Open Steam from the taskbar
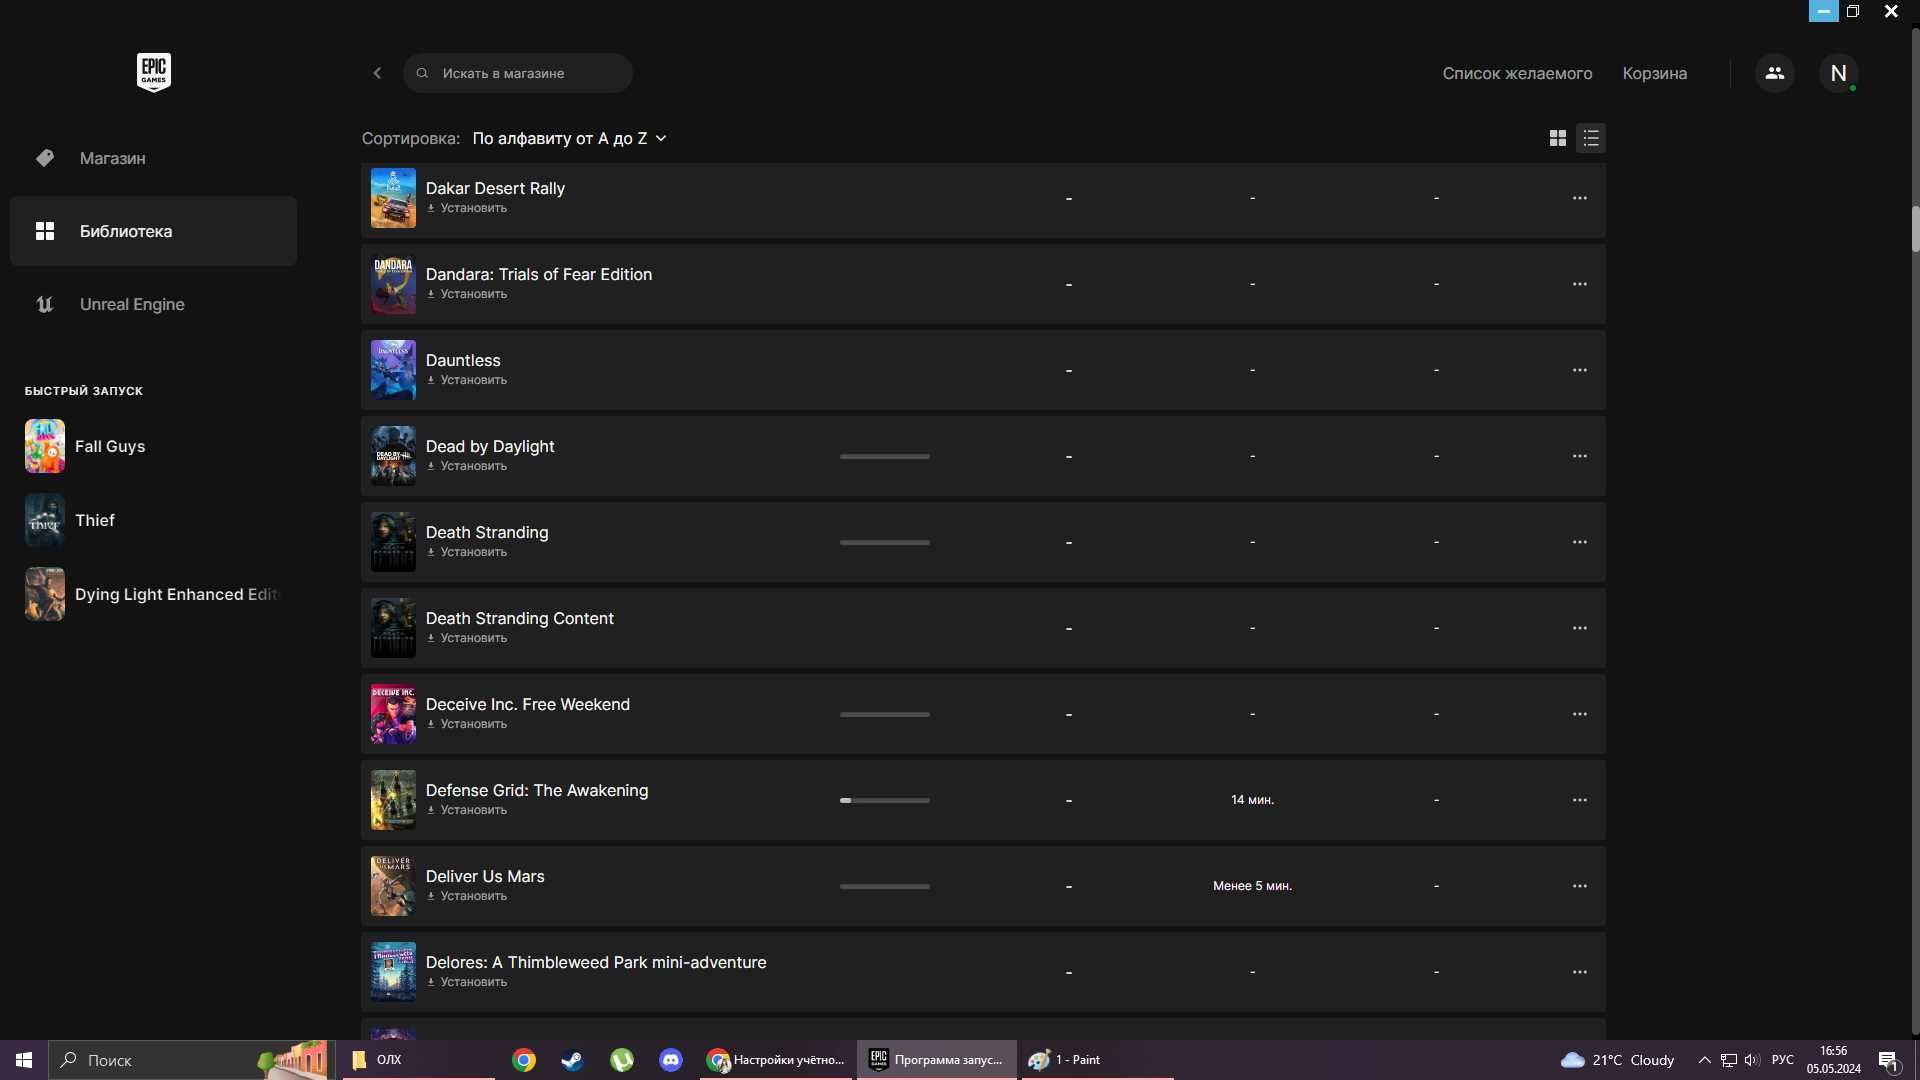This screenshot has height=1080, width=1920. [x=572, y=1060]
